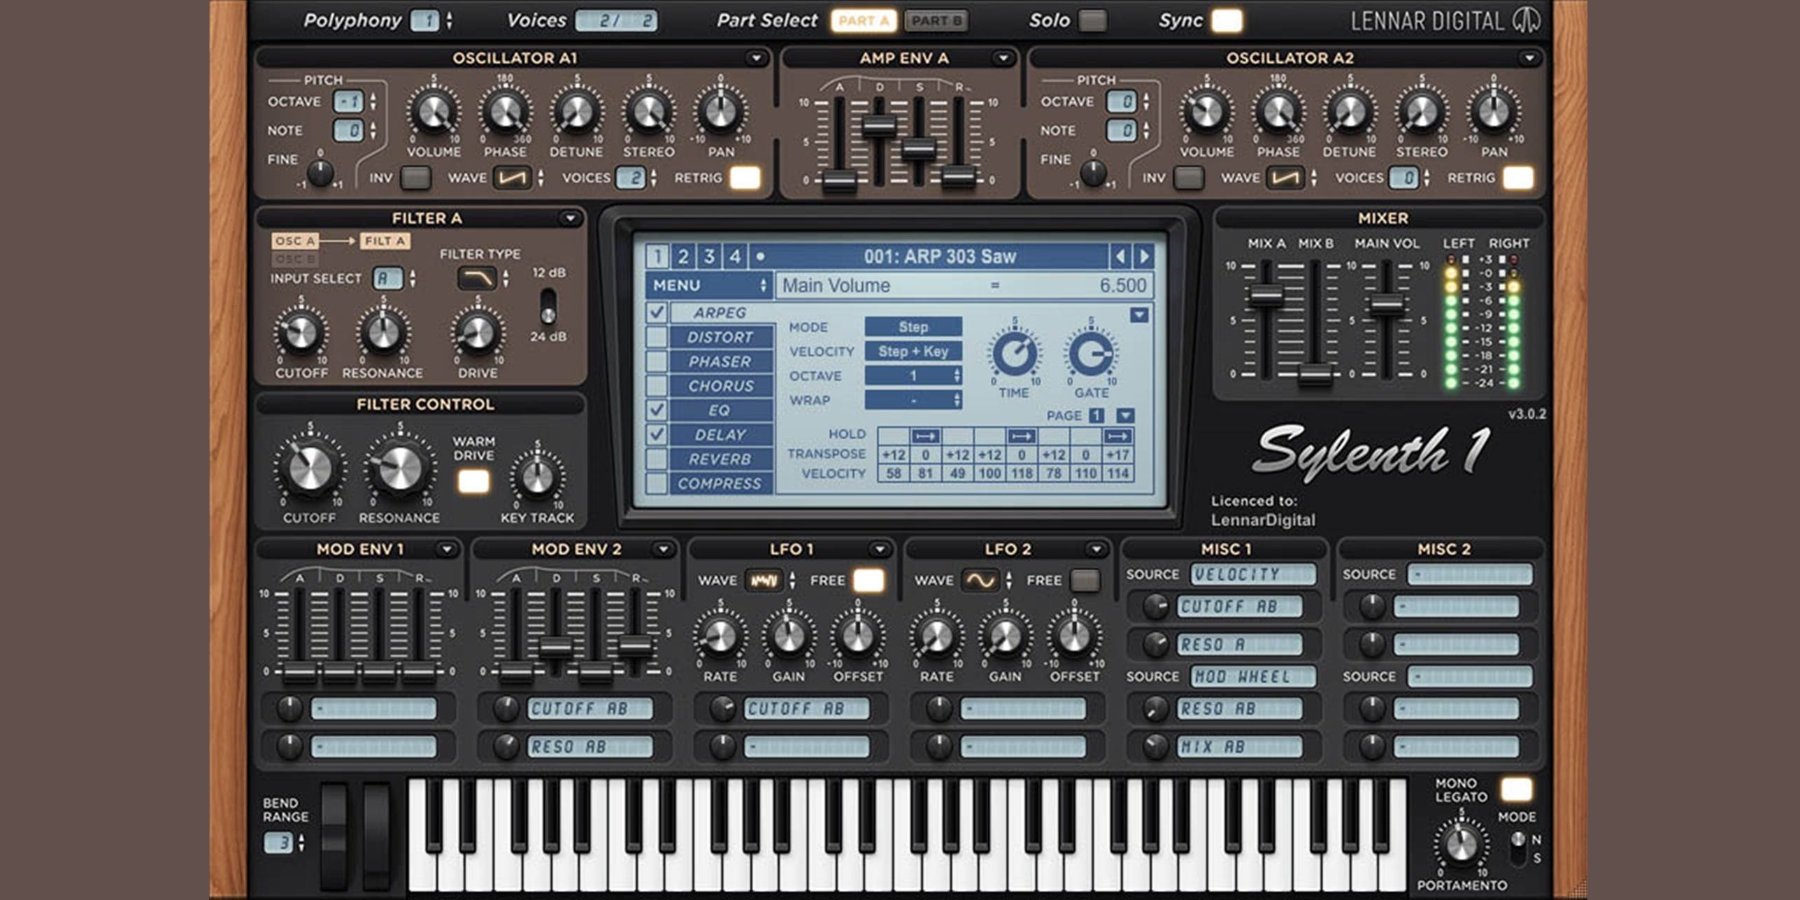
Task: Click the Step + Key velocity button
Action: pyautogui.click(x=913, y=351)
